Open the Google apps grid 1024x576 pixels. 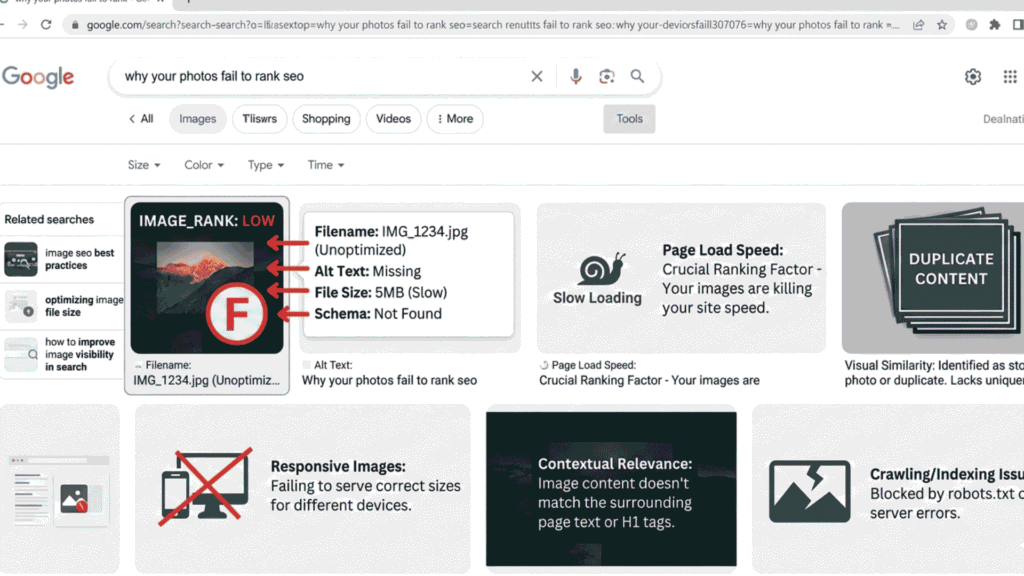click(1010, 77)
